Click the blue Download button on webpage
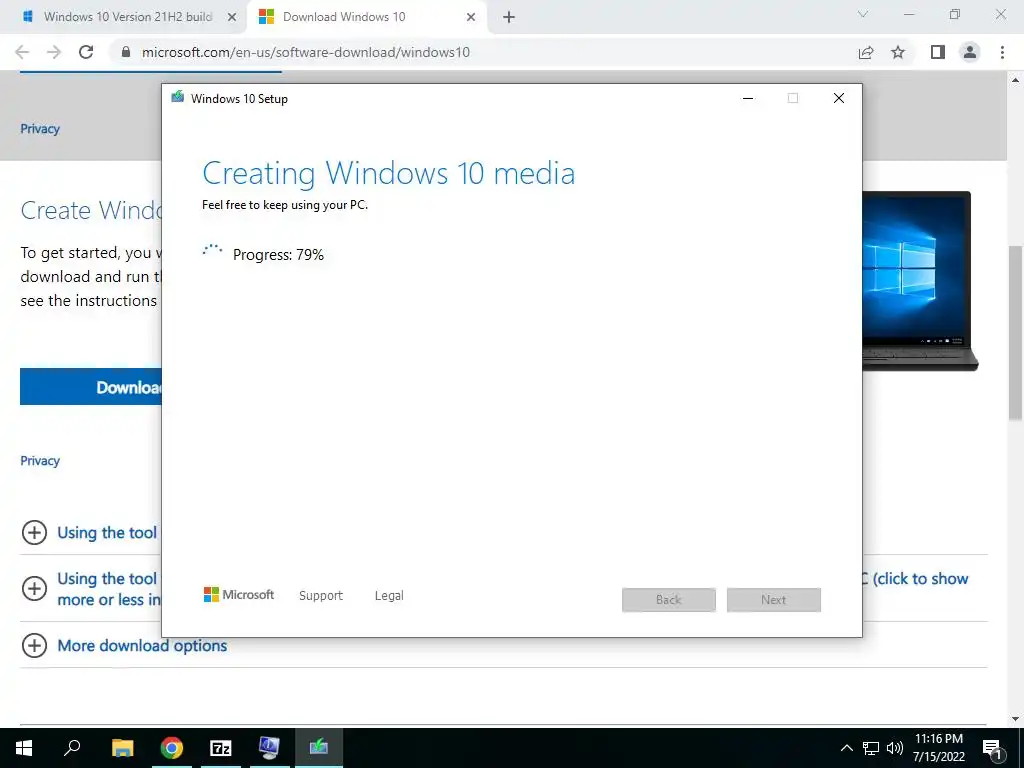 click(91, 387)
